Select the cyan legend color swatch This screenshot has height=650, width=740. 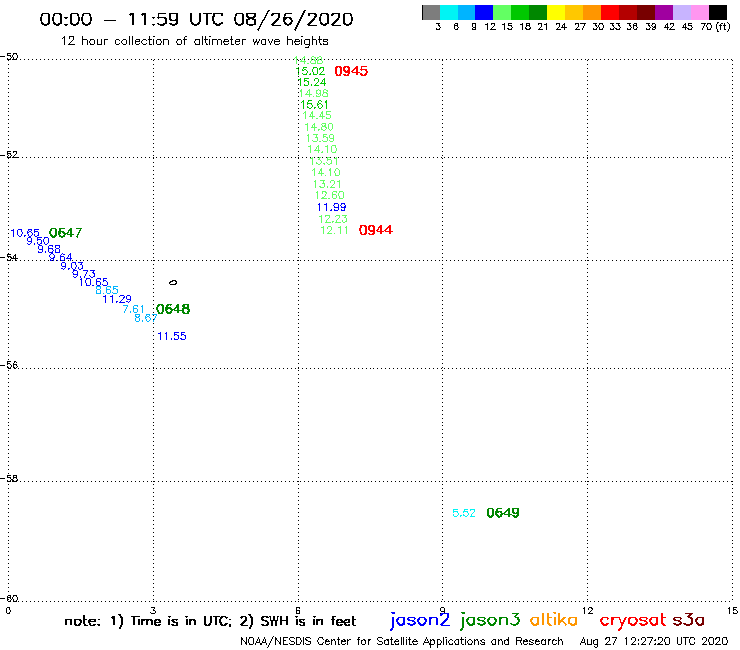point(449,12)
